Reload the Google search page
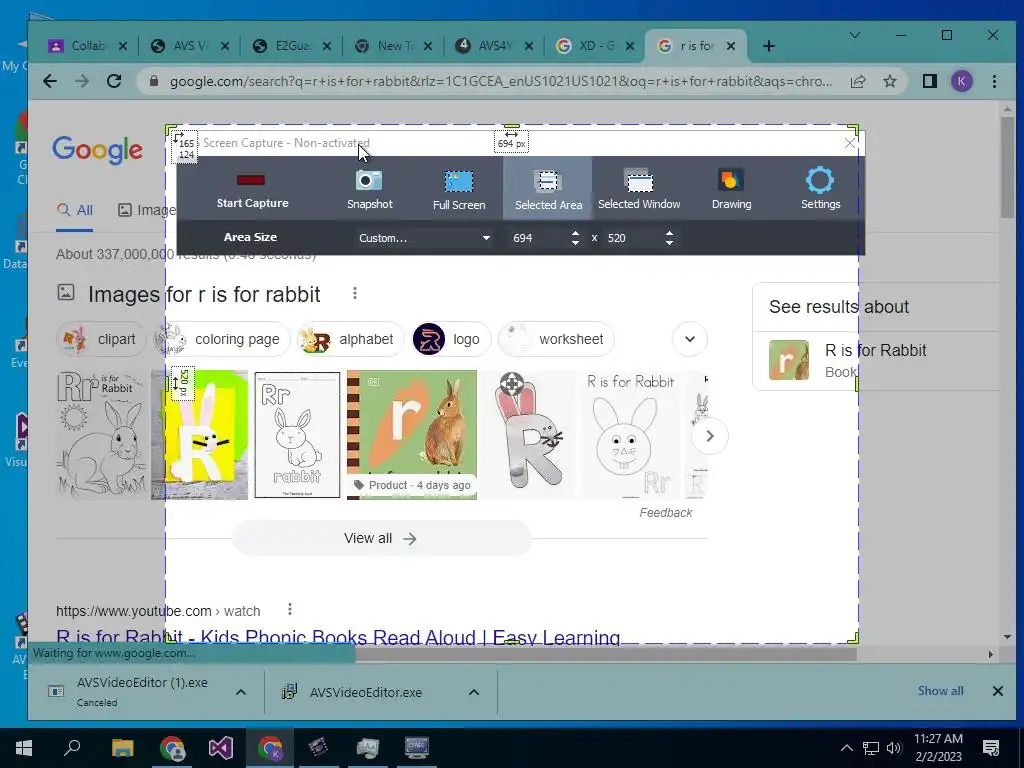This screenshot has width=1024, height=768. [114, 81]
